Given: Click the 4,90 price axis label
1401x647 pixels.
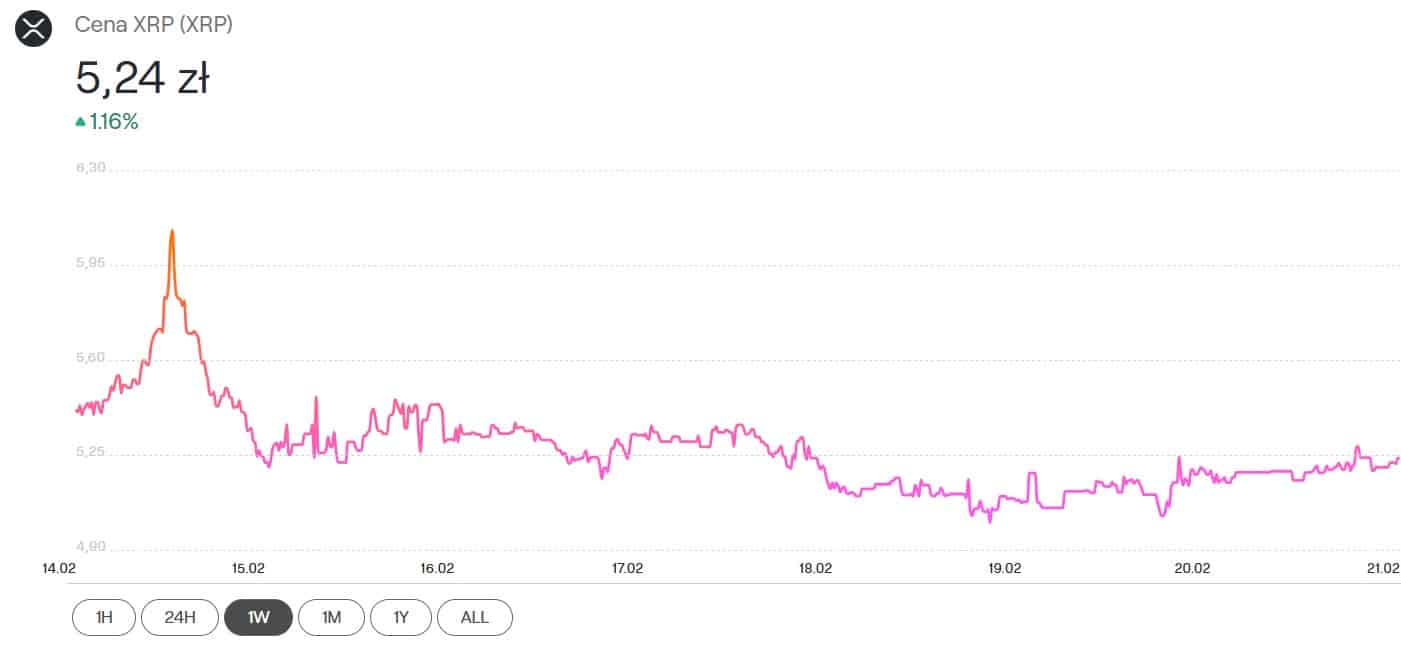Looking at the screenshot, I should 91,547.
